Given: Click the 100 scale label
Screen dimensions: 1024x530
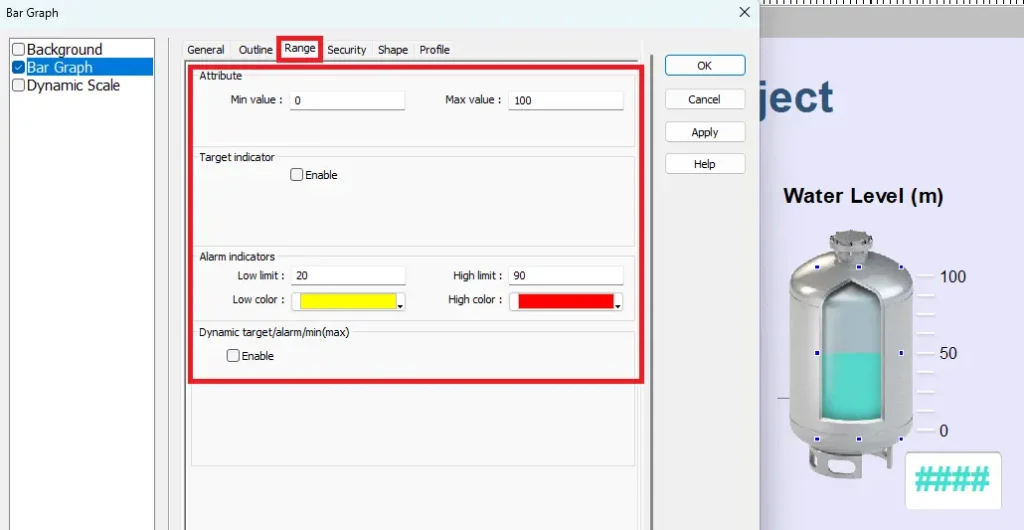Looking at the screenshot, I should click(x=953, y=277).
